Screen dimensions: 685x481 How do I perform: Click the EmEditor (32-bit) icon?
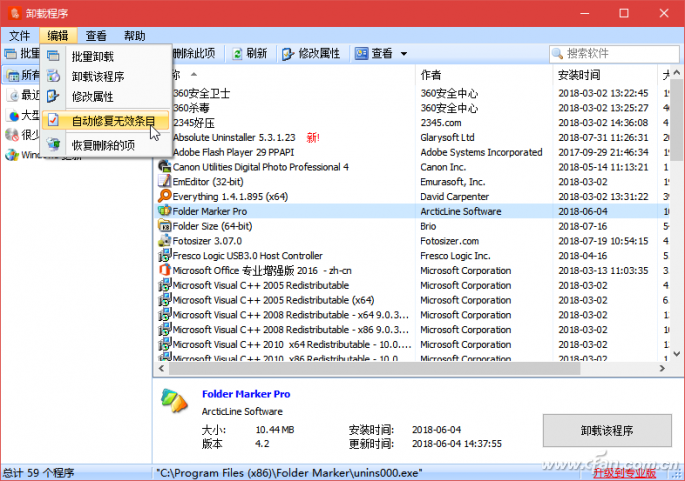pos(164,181)
